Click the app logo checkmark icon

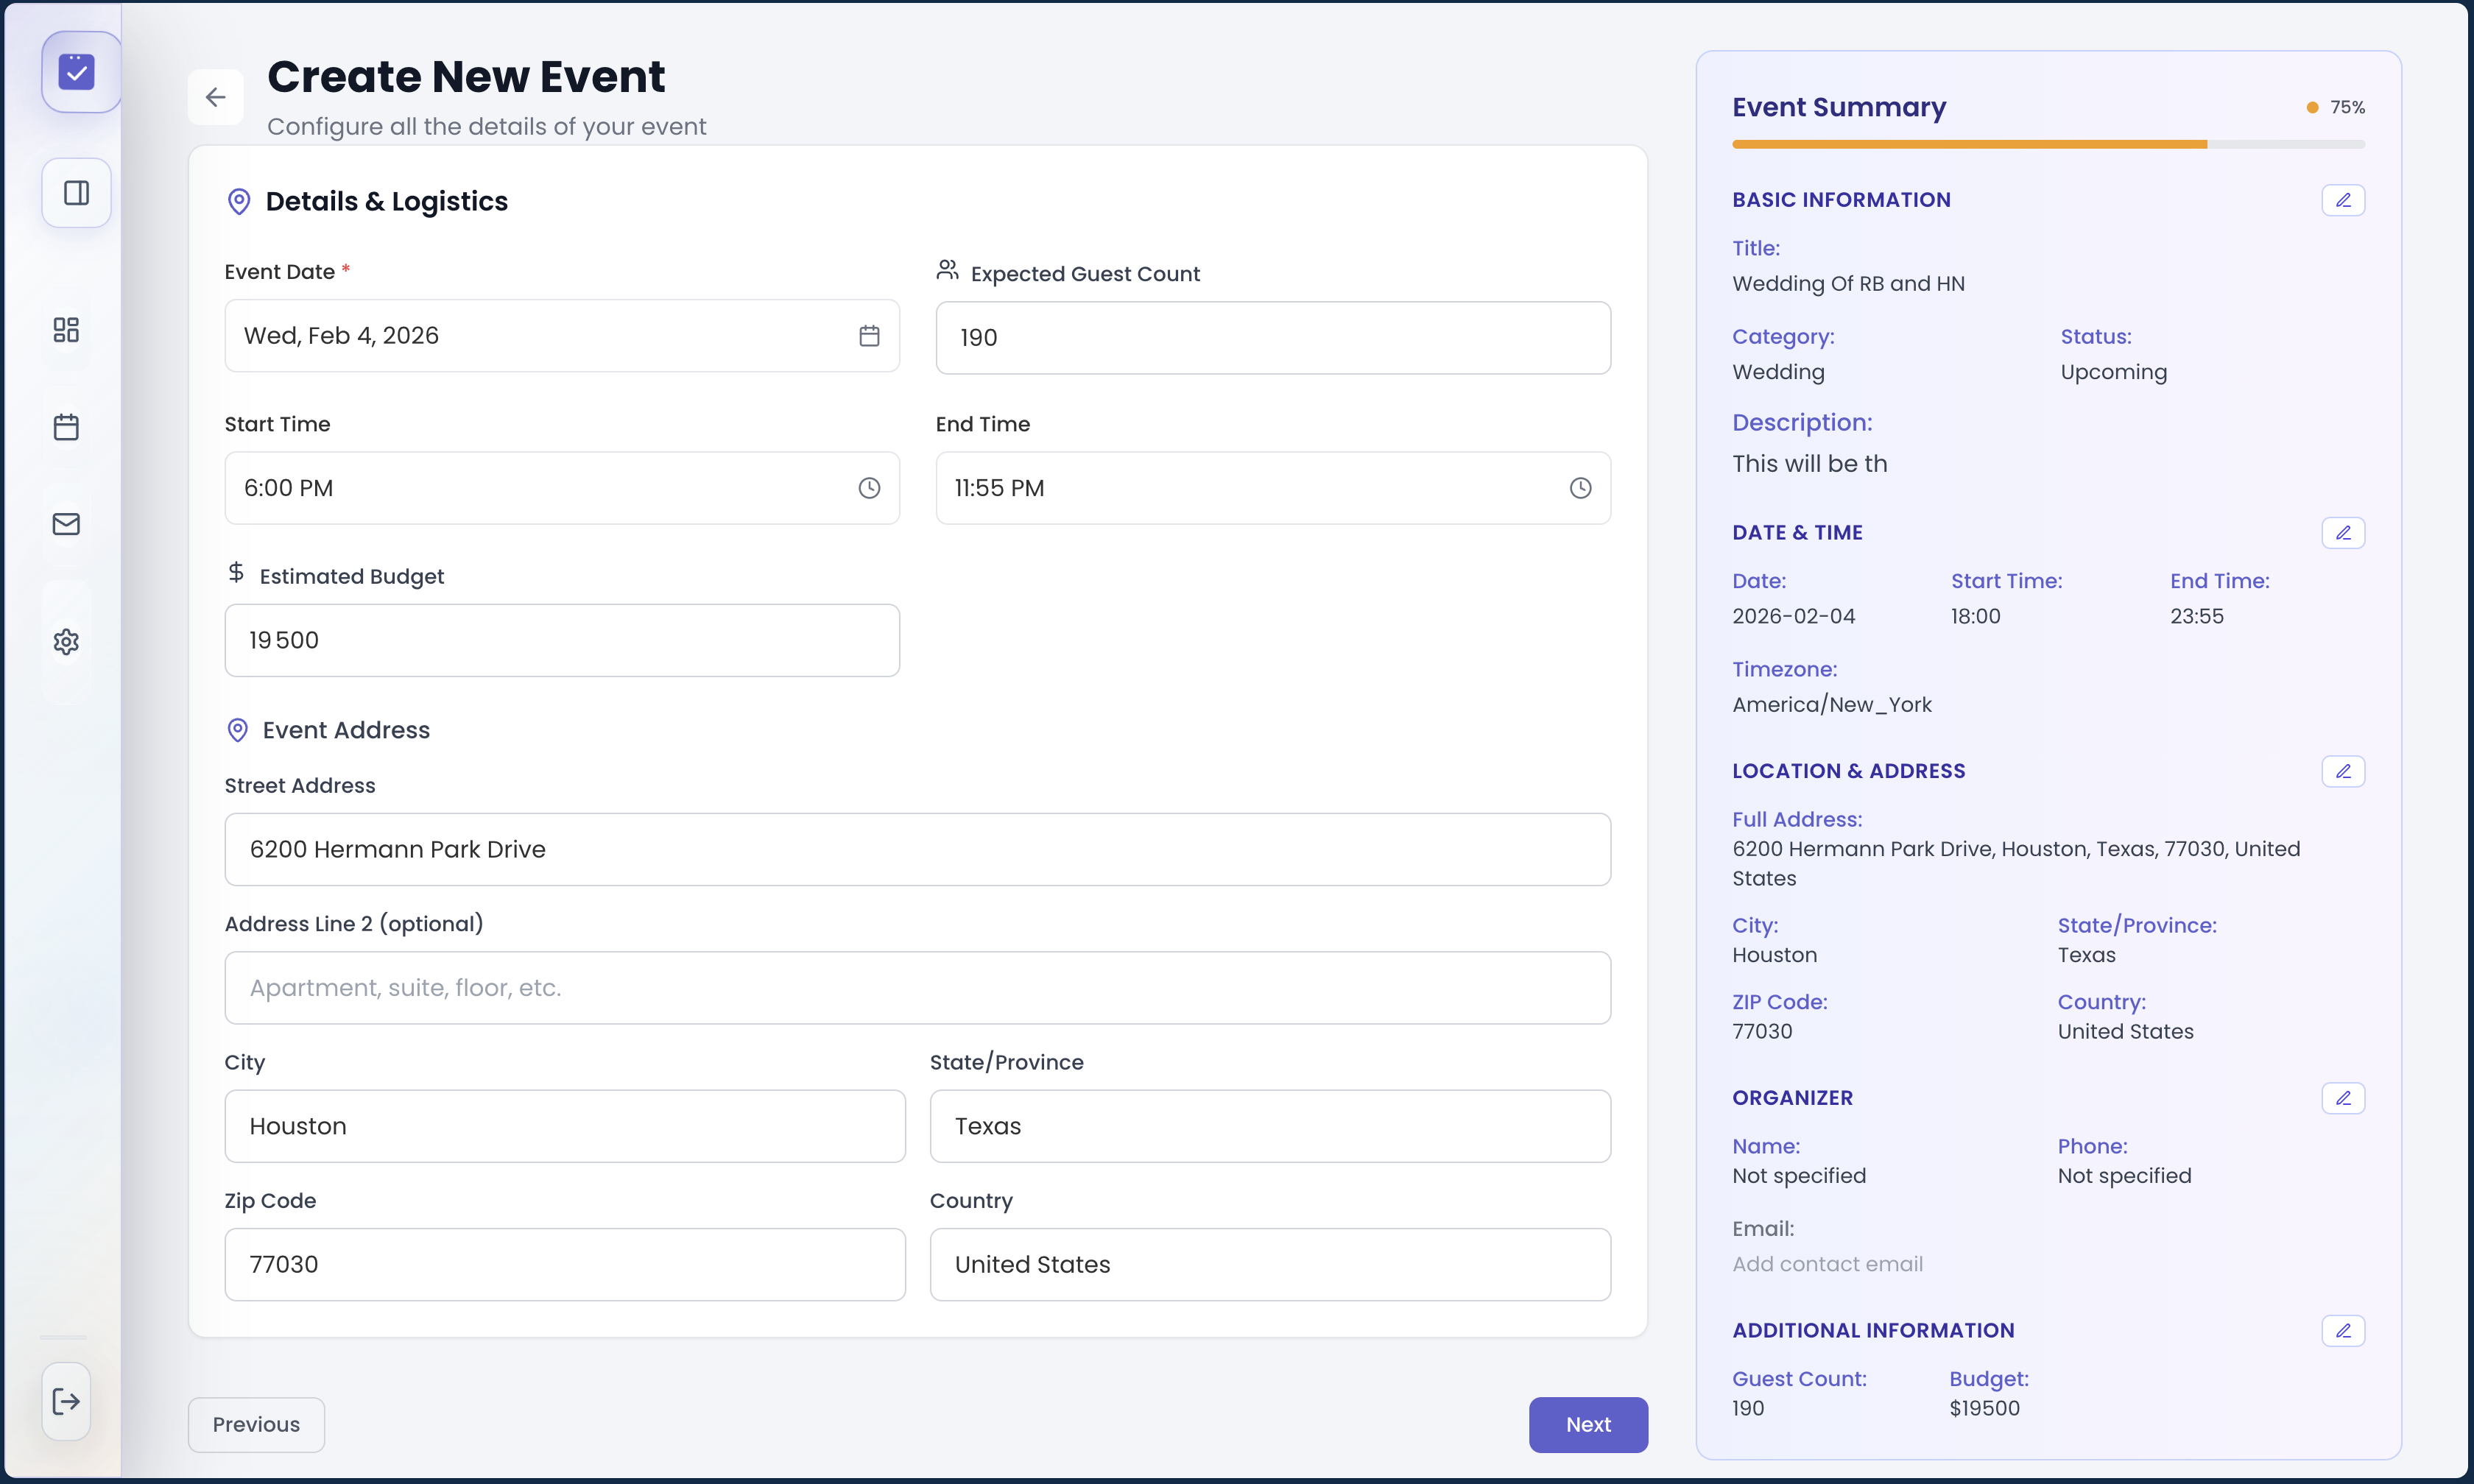pos(77,72)
